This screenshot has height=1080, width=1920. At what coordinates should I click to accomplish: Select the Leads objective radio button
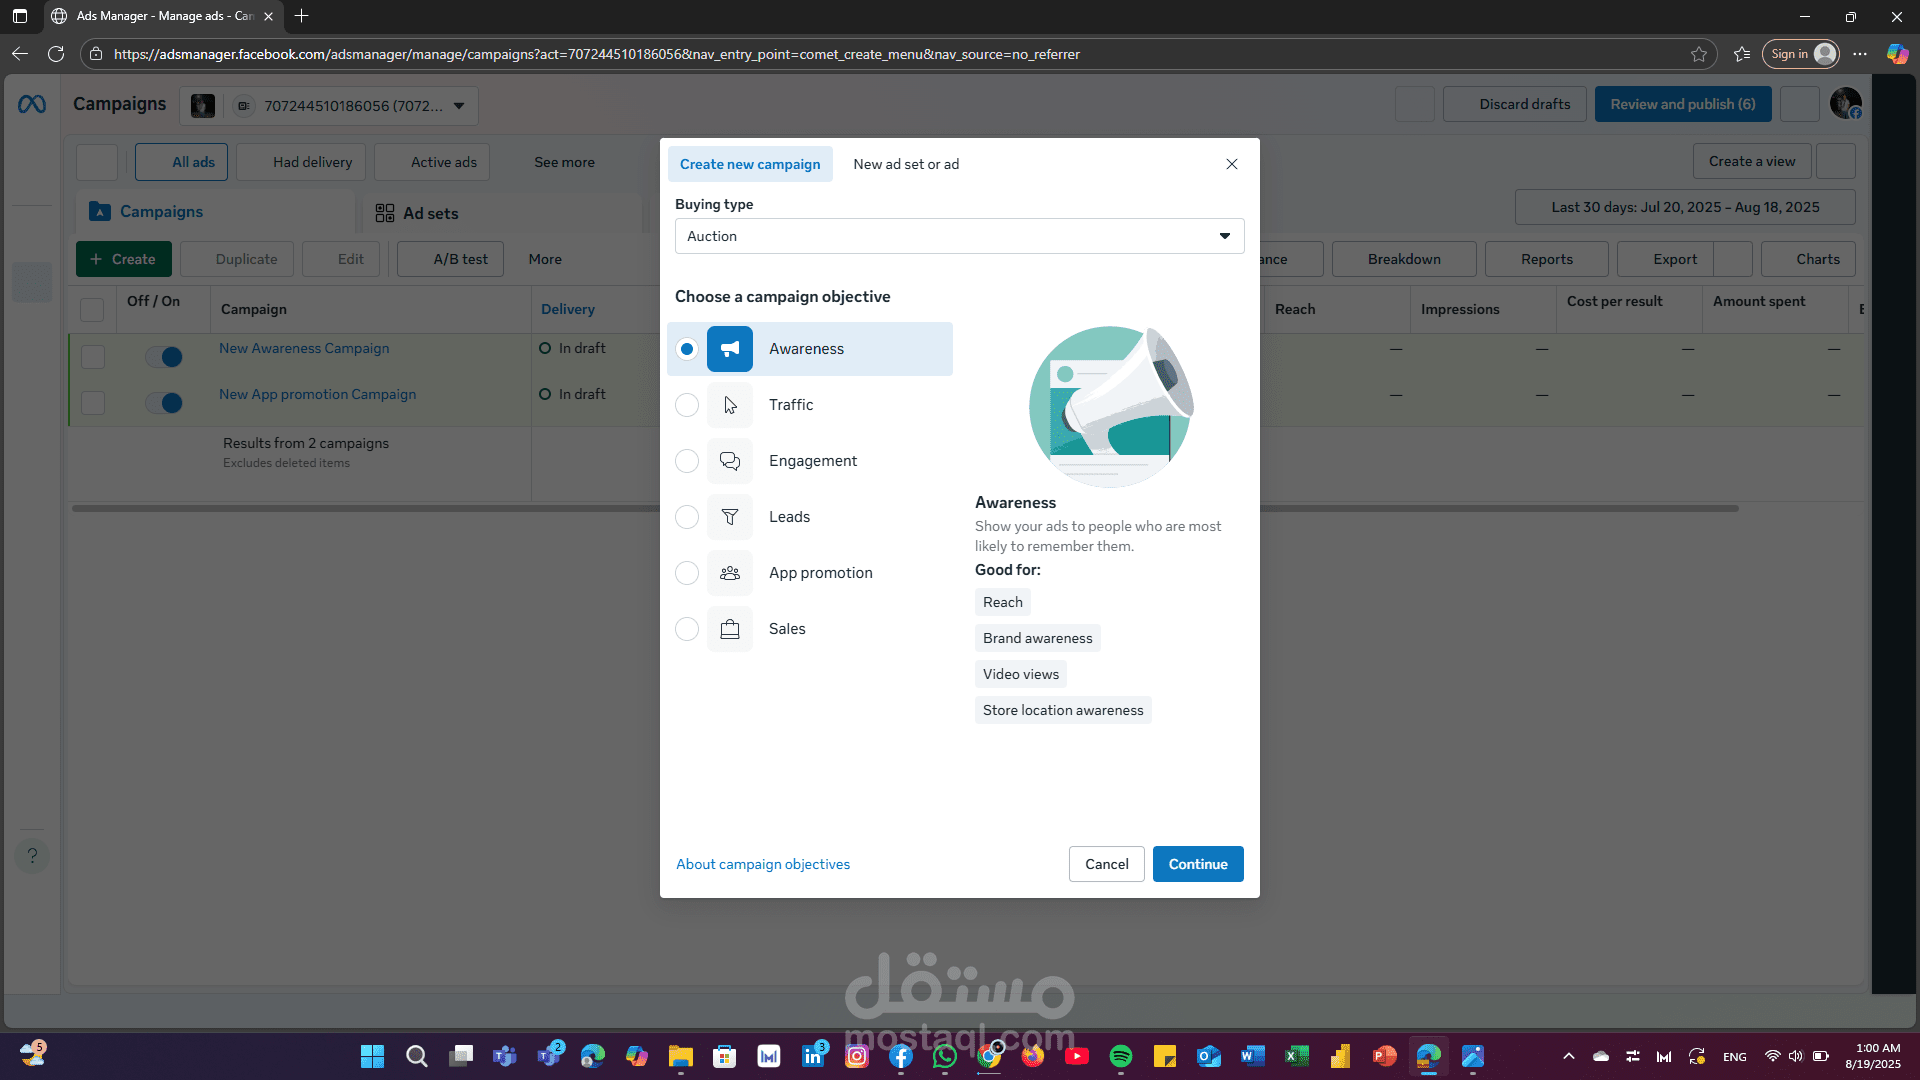687,517
